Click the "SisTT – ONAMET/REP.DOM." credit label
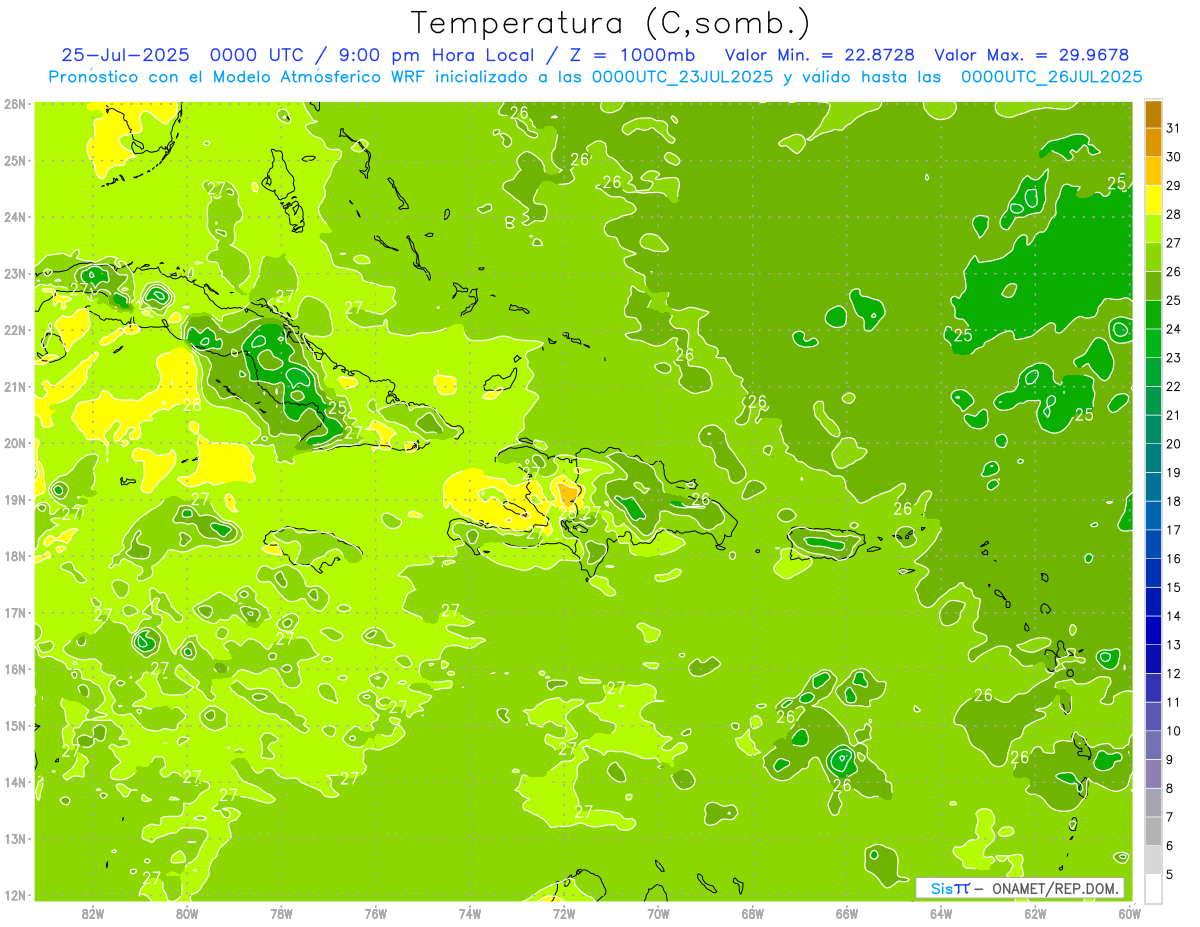This screenshot has width=1200, height=927. pyautogui.click(x=1021, y=888)
